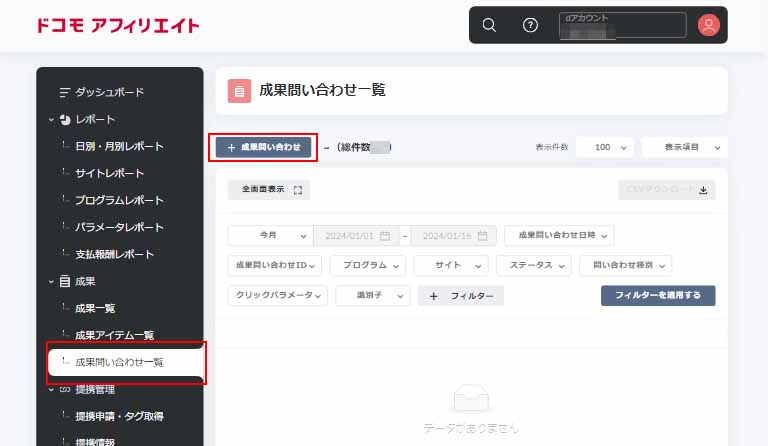
Task: Open the ステータス filter dropdown
Action: click(533, 265)
